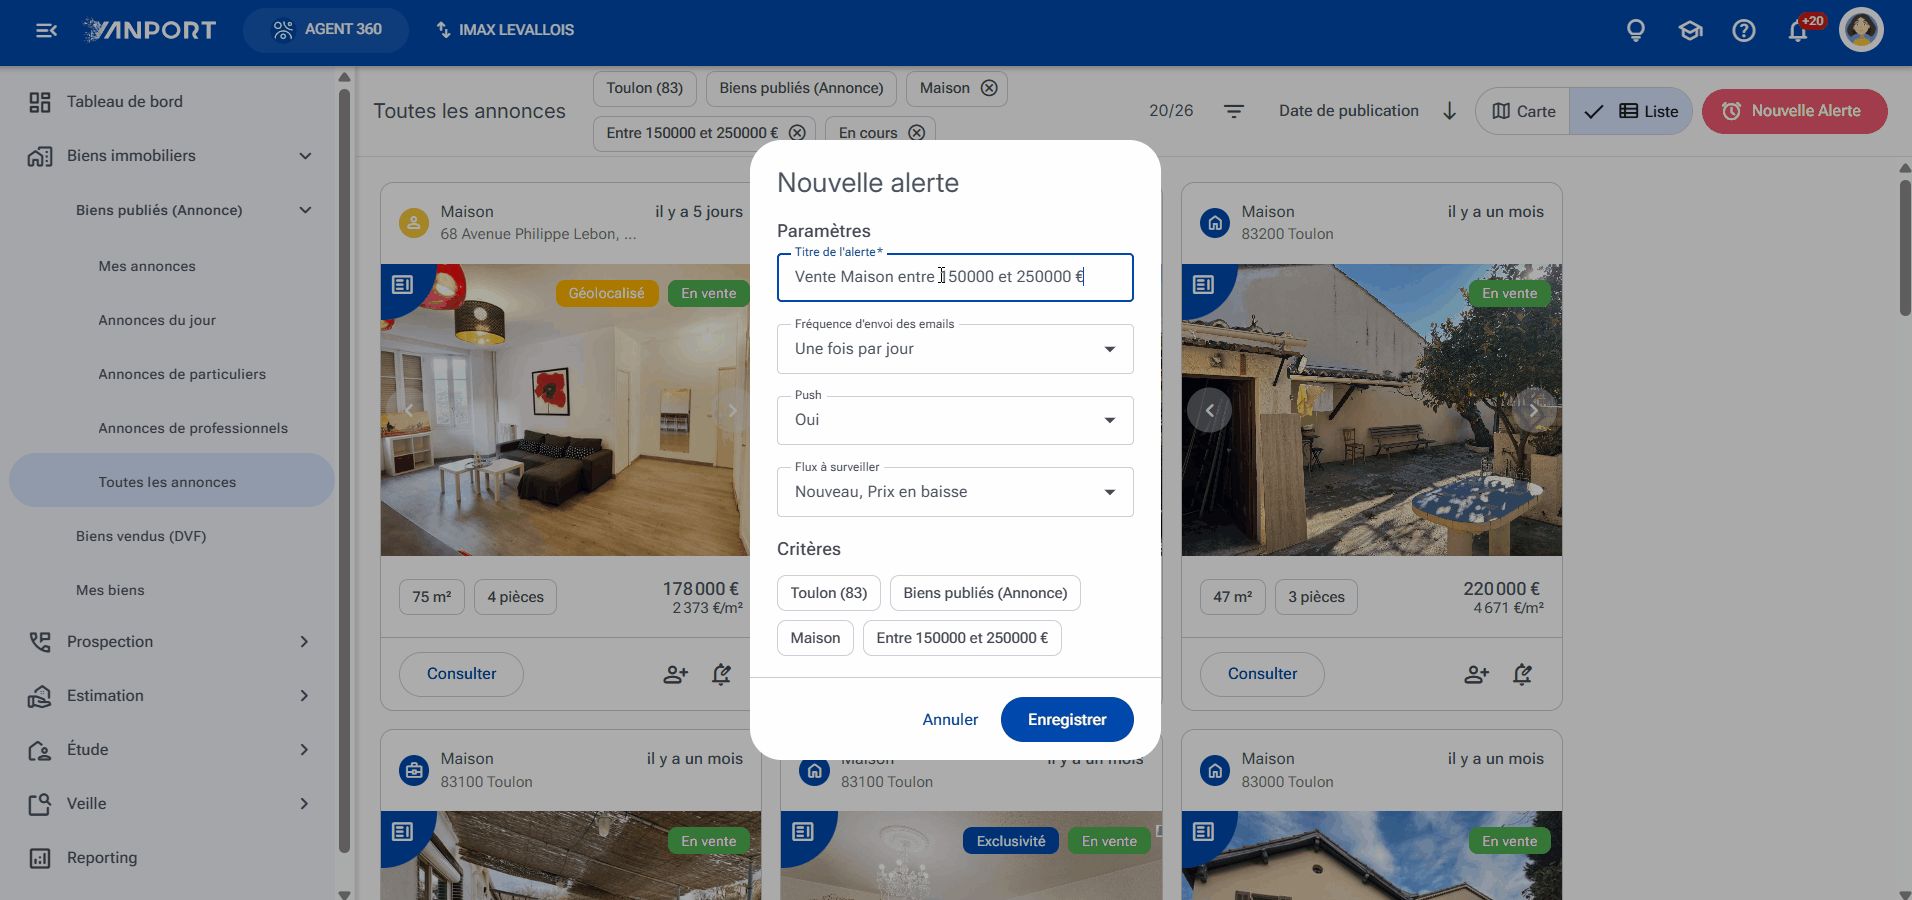The width and height of the screenshot is (1912, 900).
Task: Collapse the Biens immobiliers section
Action: click(x=306, y=156)
